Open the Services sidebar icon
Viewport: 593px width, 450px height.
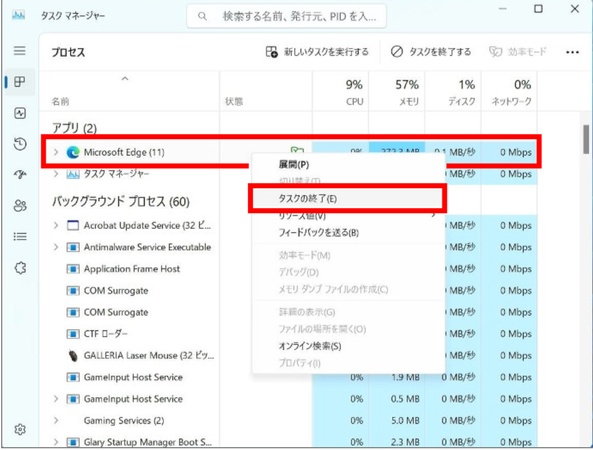tap(20, 268)
